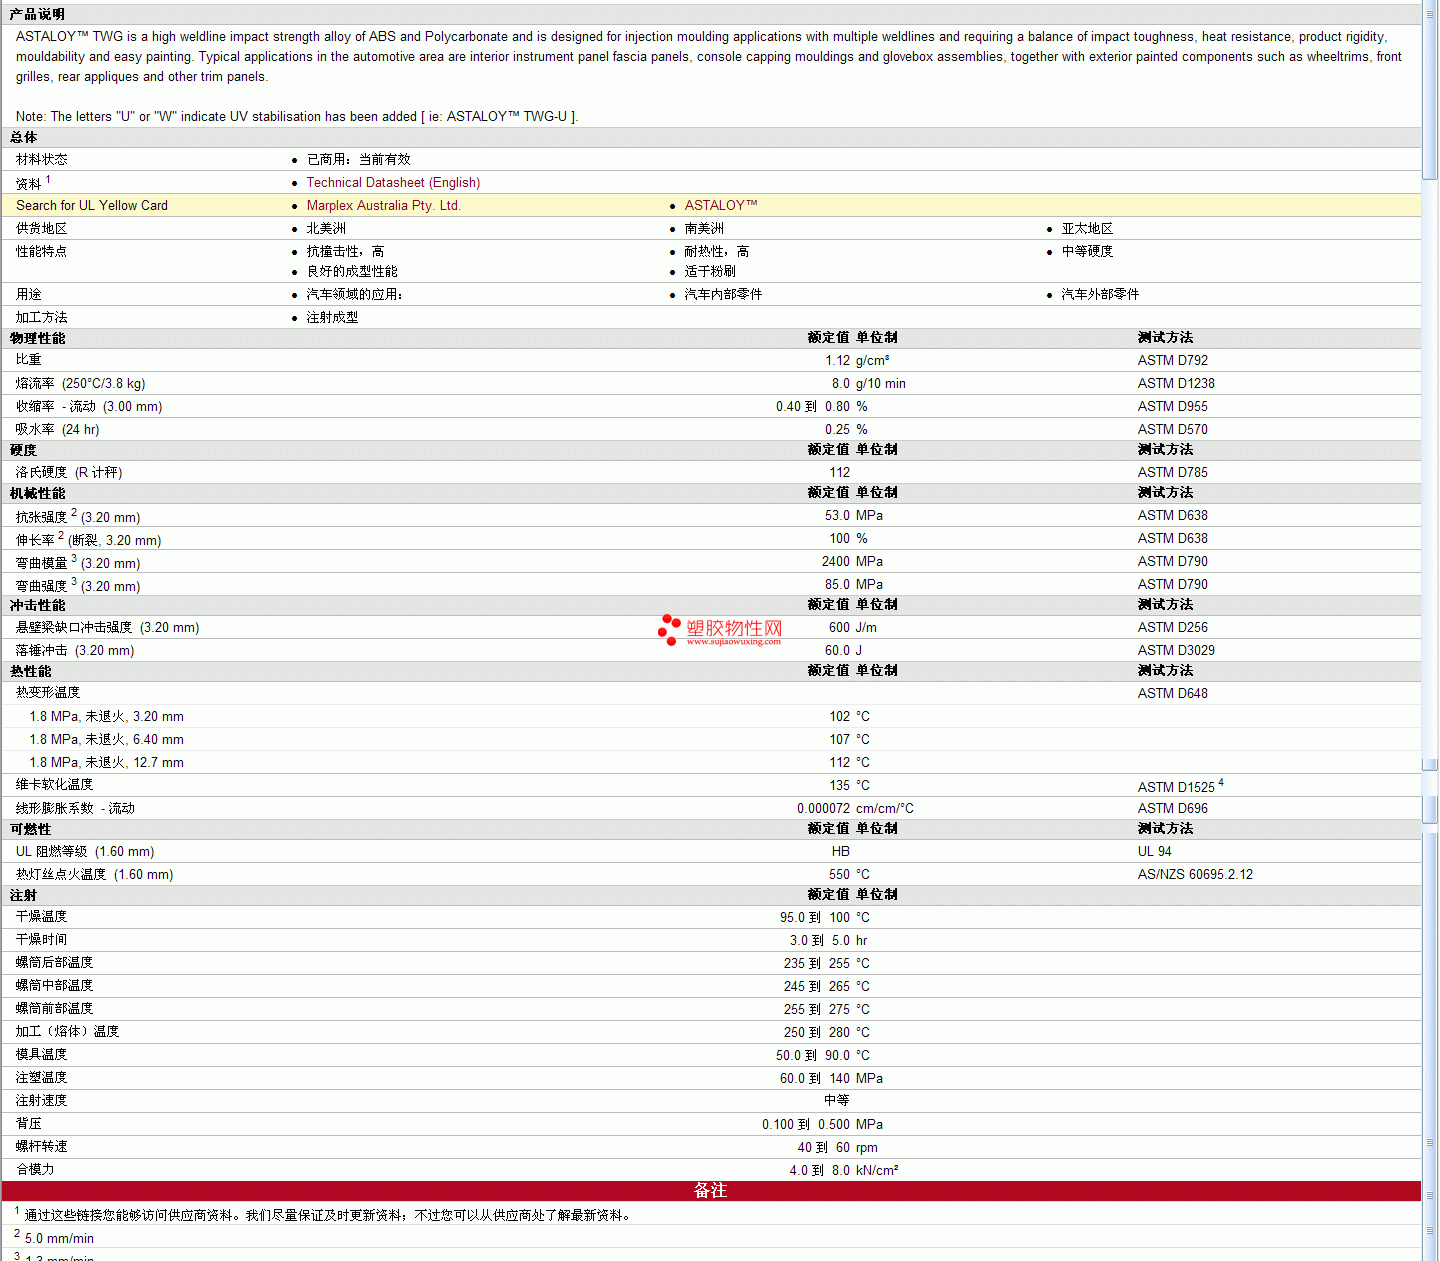
Task: Click the vertical scrollbar thumb at top
Action: click(1430, 90)
